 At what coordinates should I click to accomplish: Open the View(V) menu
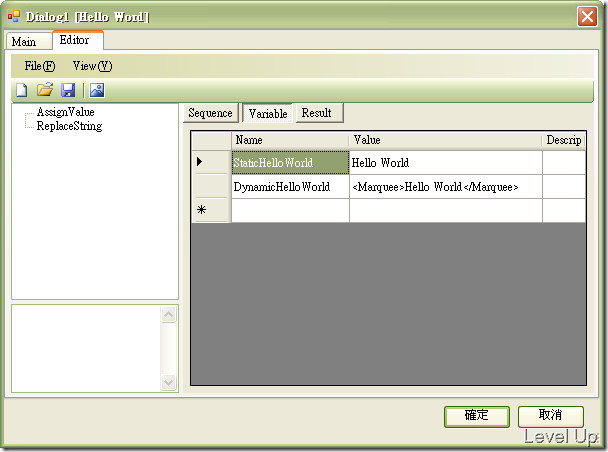[x=93, y=66]
